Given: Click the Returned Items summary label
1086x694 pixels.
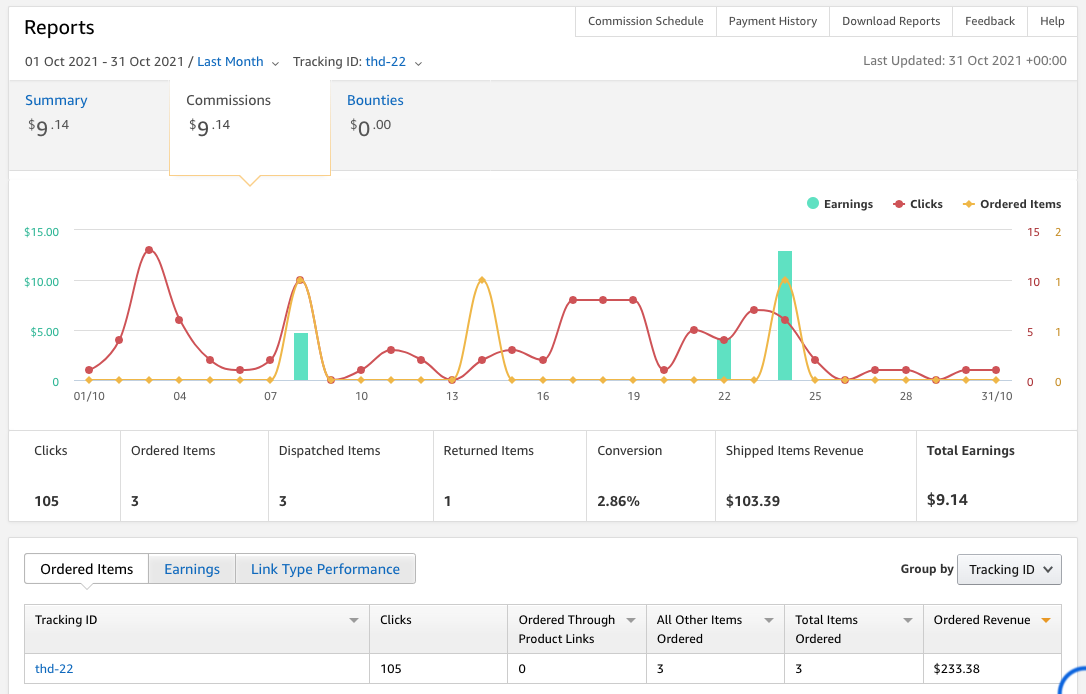Looking at the screenshot, I should (488, 450).
